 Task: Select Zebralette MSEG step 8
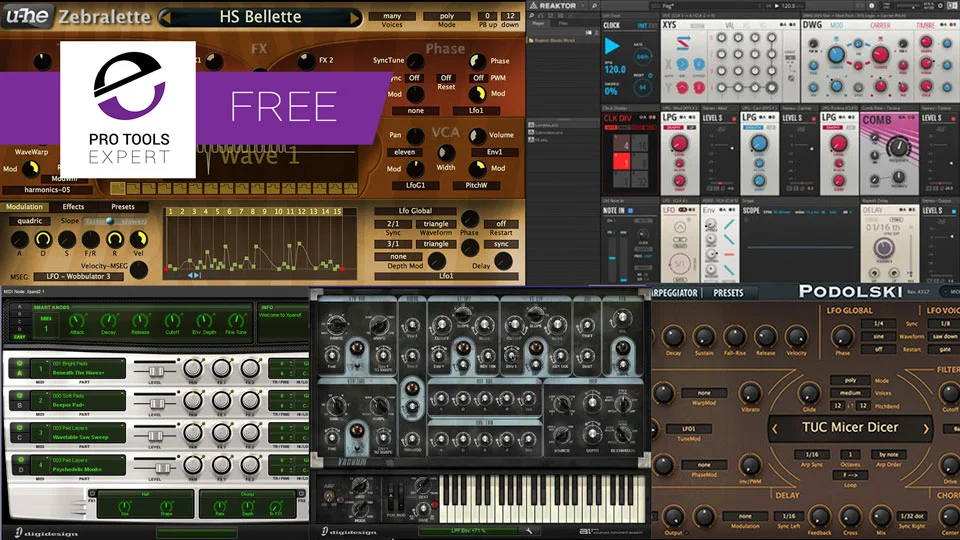253,211
